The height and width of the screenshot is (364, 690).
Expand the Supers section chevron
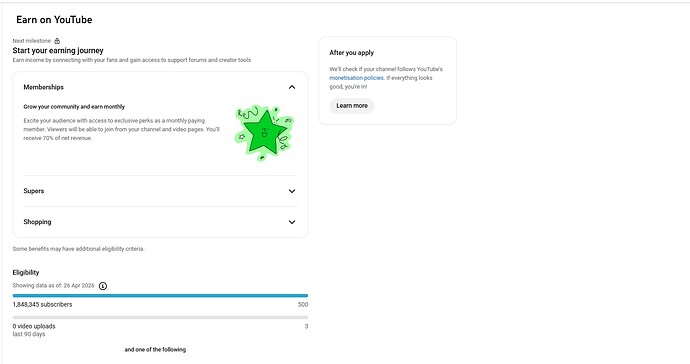pos(292,191)
